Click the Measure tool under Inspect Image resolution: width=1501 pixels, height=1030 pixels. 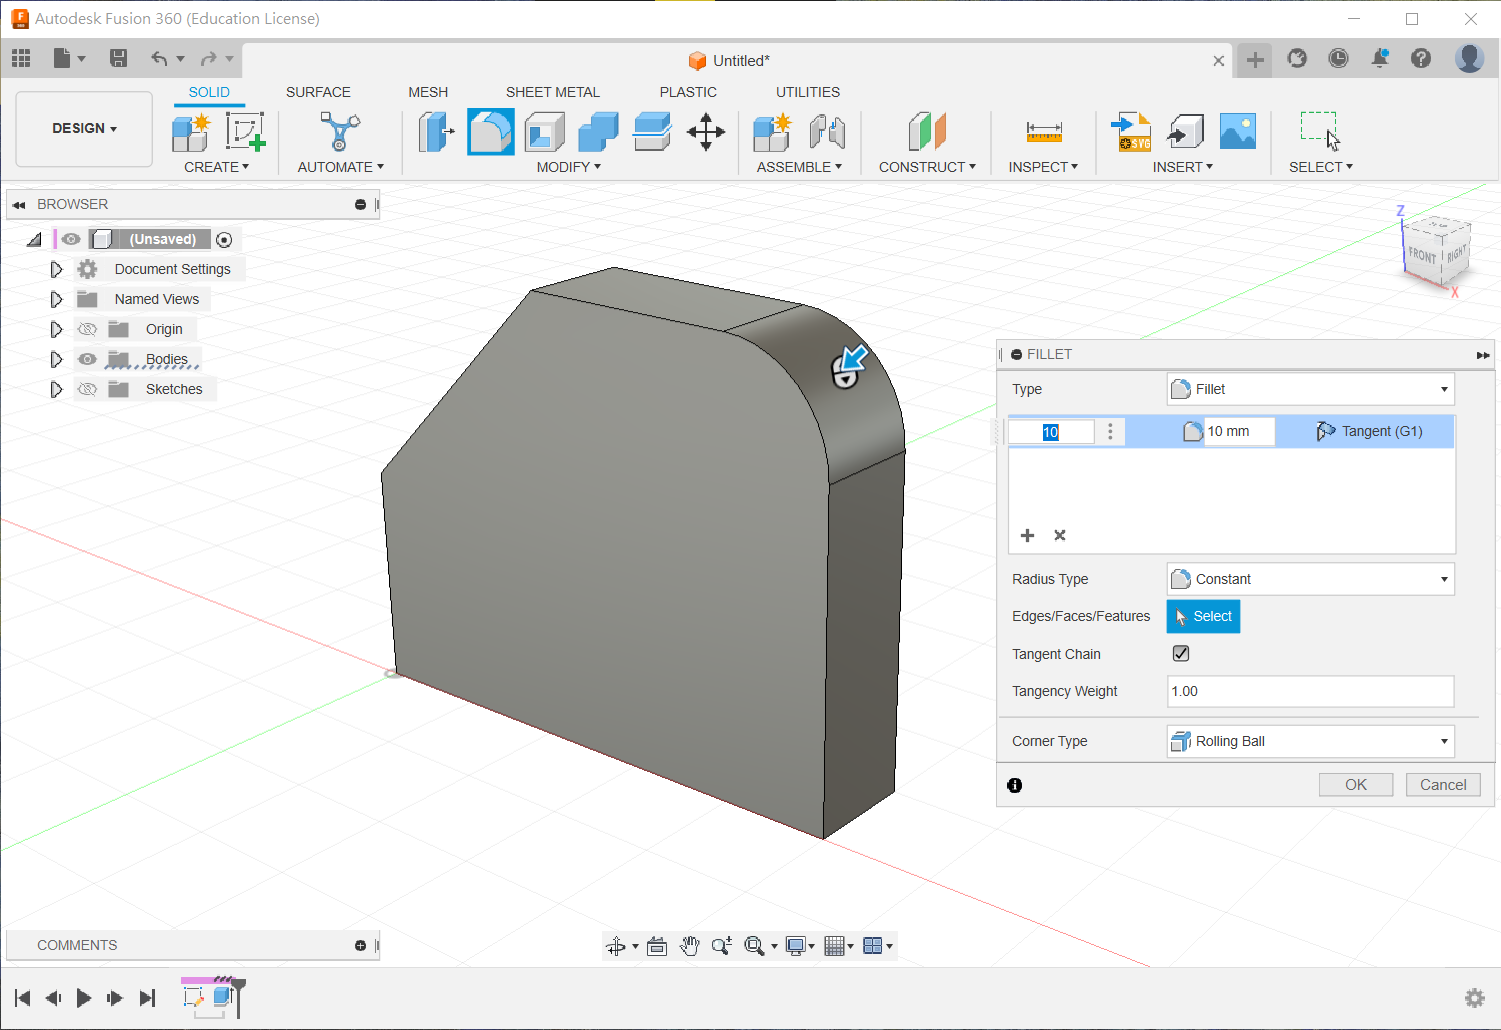1043,132
